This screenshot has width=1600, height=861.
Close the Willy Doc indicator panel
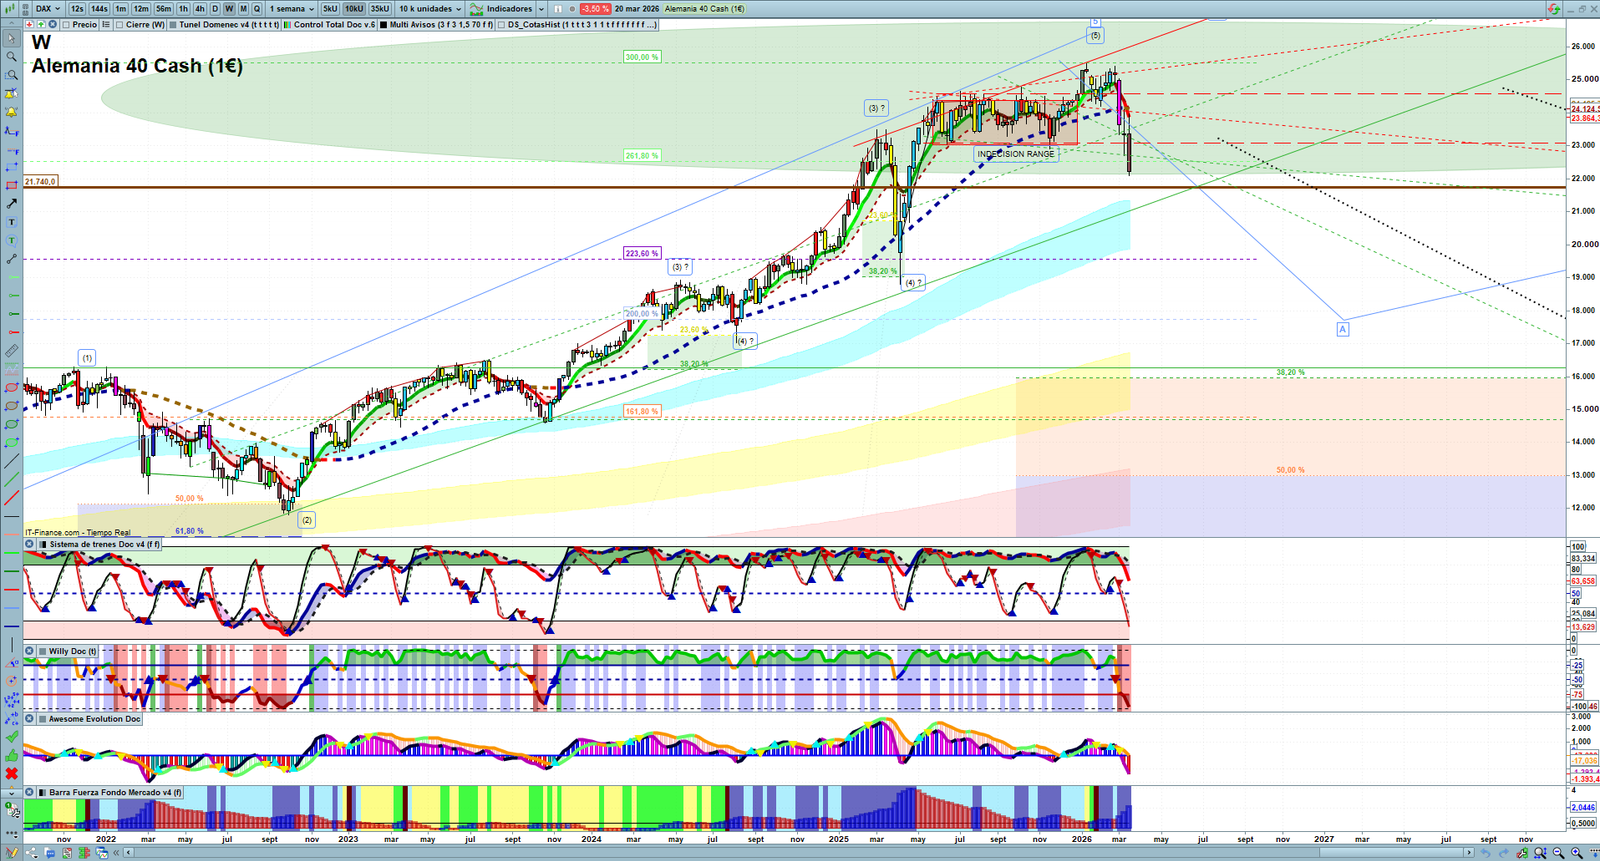coord(30,651)
